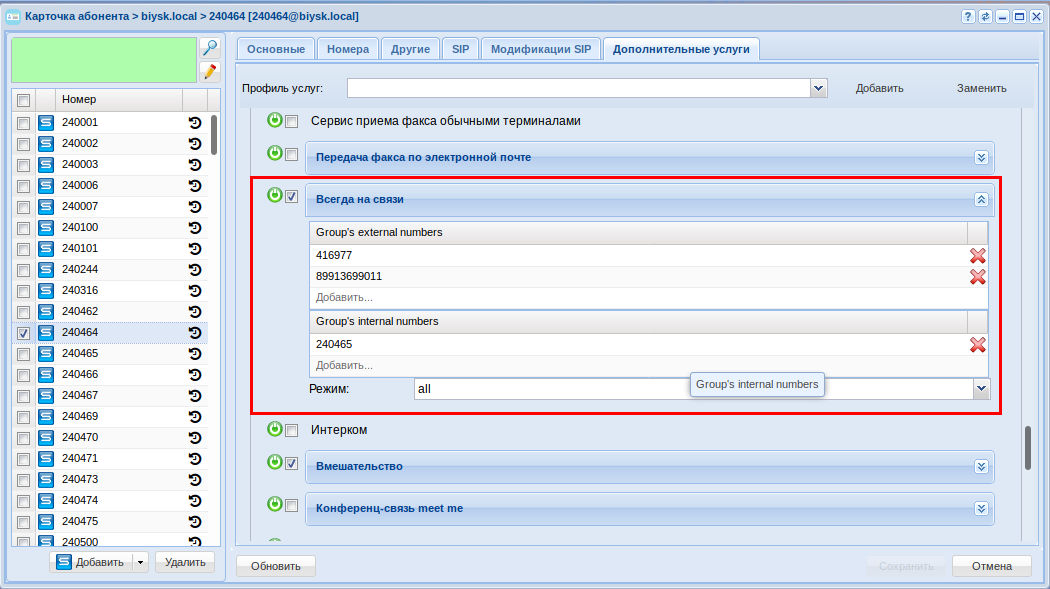Tick the checkbox for number 240465
This screenshot has width=1050, height=589.
pos(24,354)
